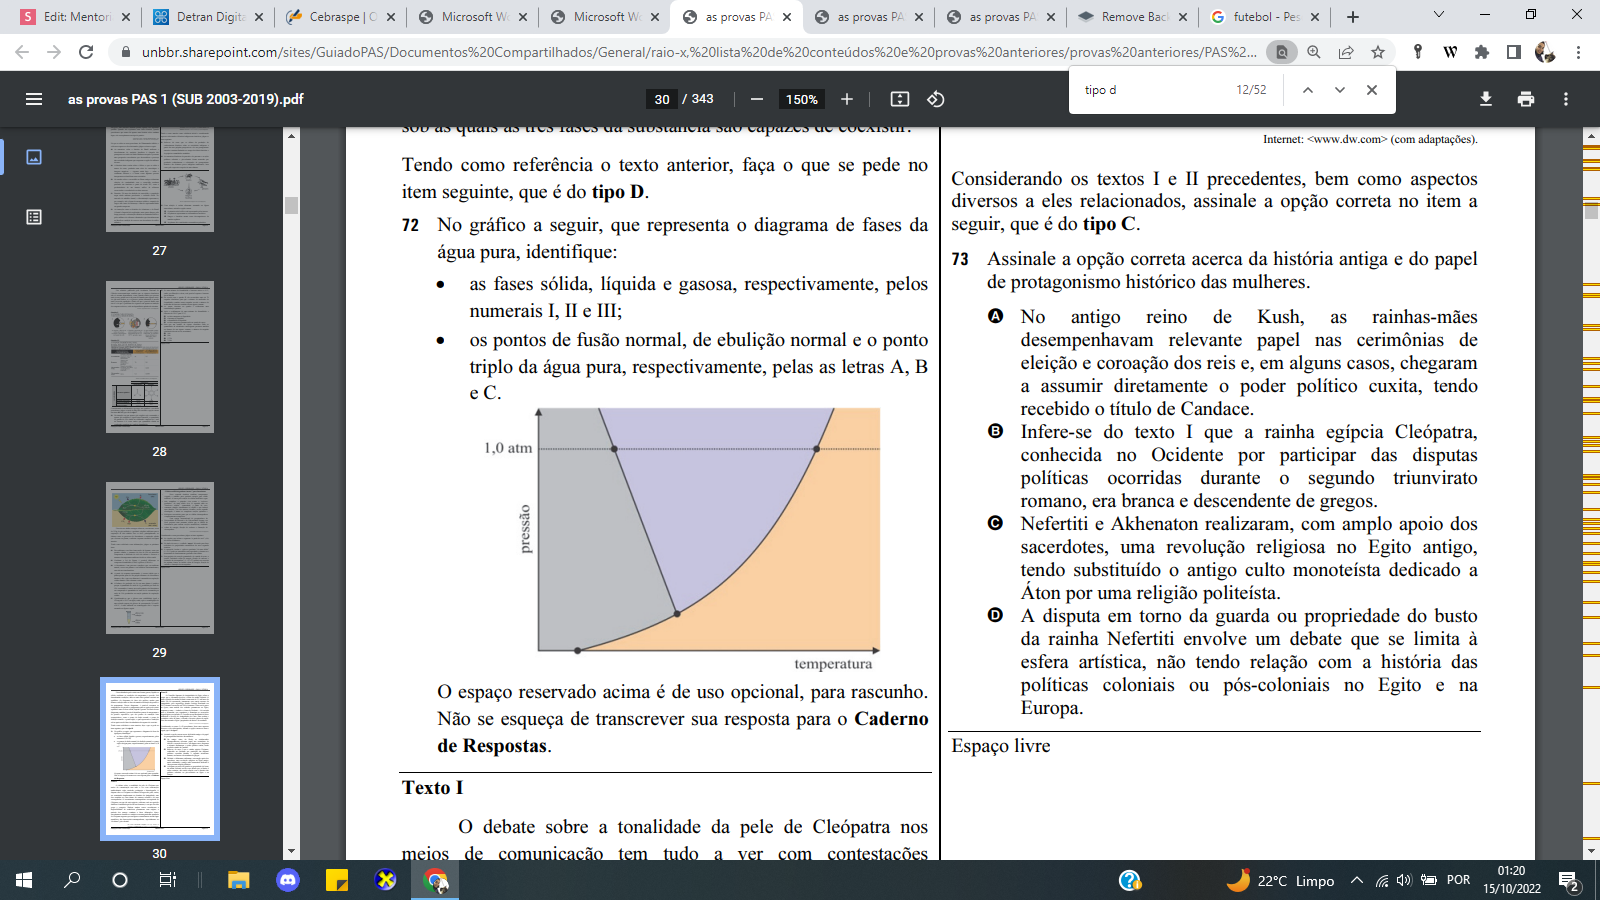Click the thumbnail panel scroll up arrow
The width and height of the screenshot is (1600, 900).
291,135
